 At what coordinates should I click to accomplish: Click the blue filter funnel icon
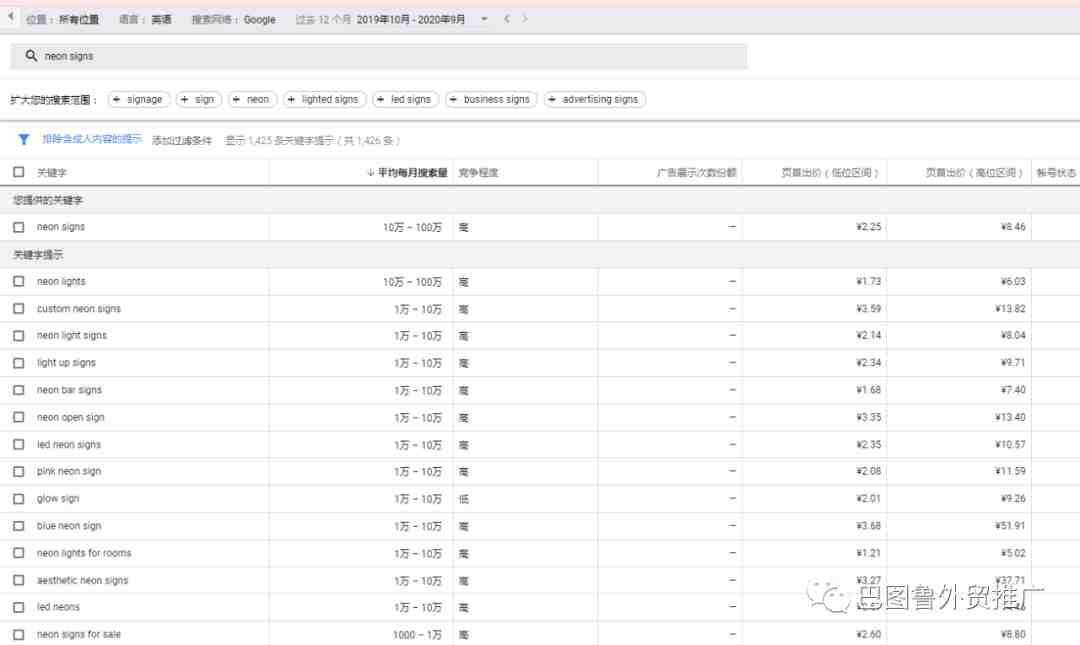pyautogui.click(x=24, y=139)
